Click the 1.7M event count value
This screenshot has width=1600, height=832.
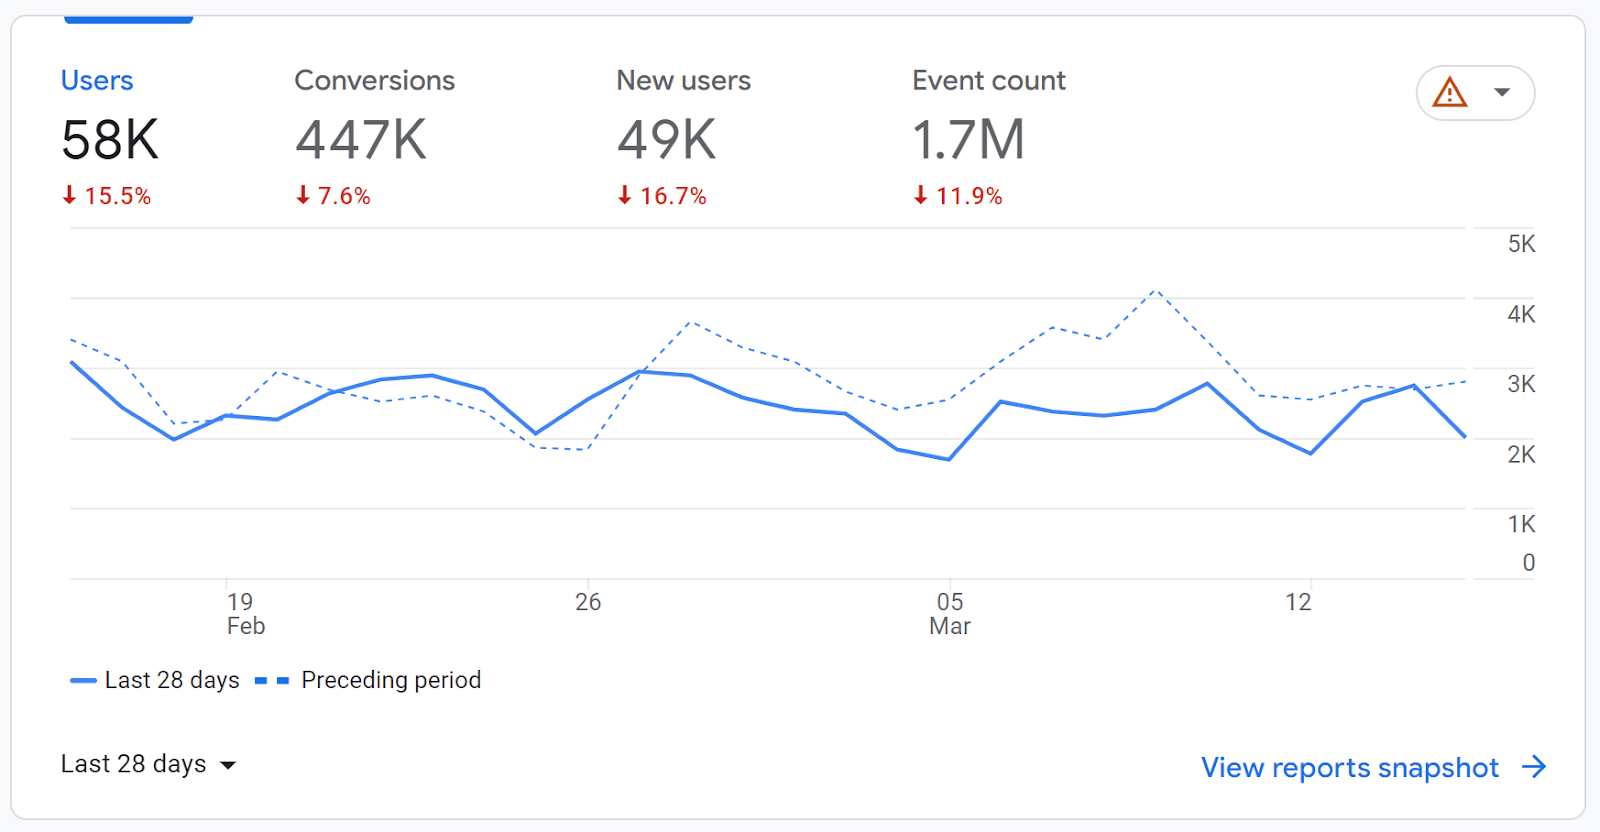coord(968,140)
